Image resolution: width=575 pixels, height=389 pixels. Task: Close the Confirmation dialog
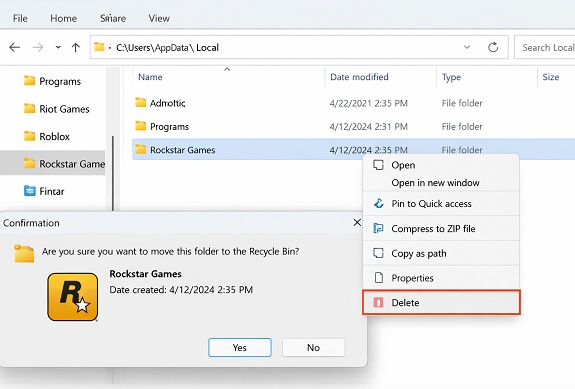point(357,223)
